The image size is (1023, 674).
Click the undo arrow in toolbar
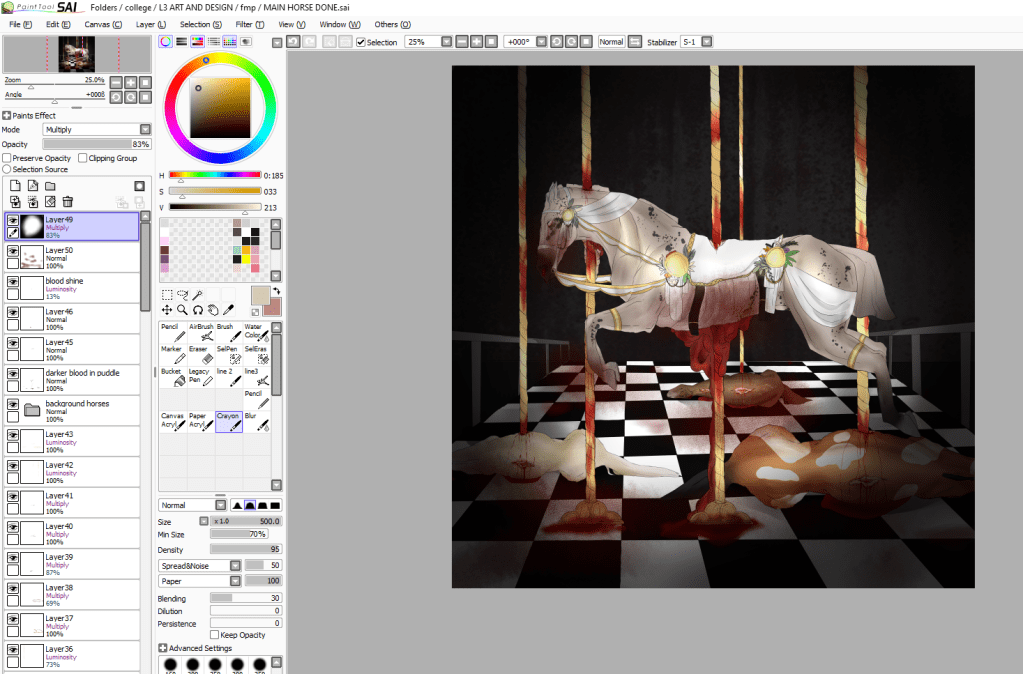[292, 42]
